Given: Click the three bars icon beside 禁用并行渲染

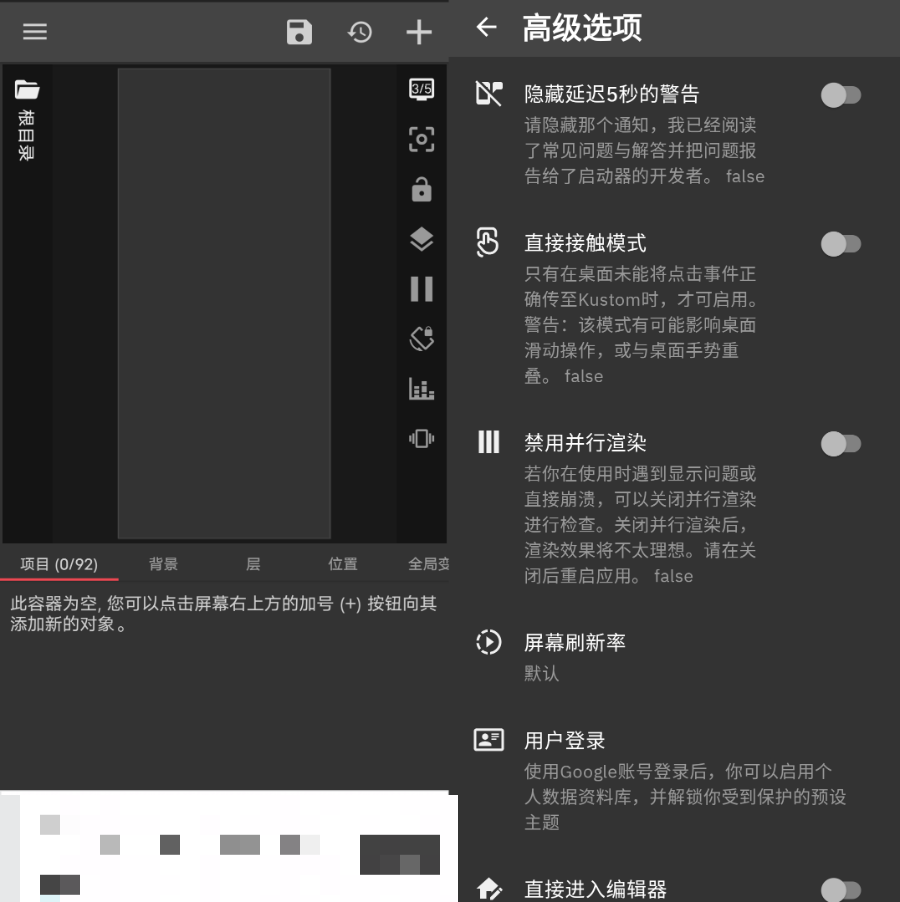Looking at the screenshot, I should point(489,442).
